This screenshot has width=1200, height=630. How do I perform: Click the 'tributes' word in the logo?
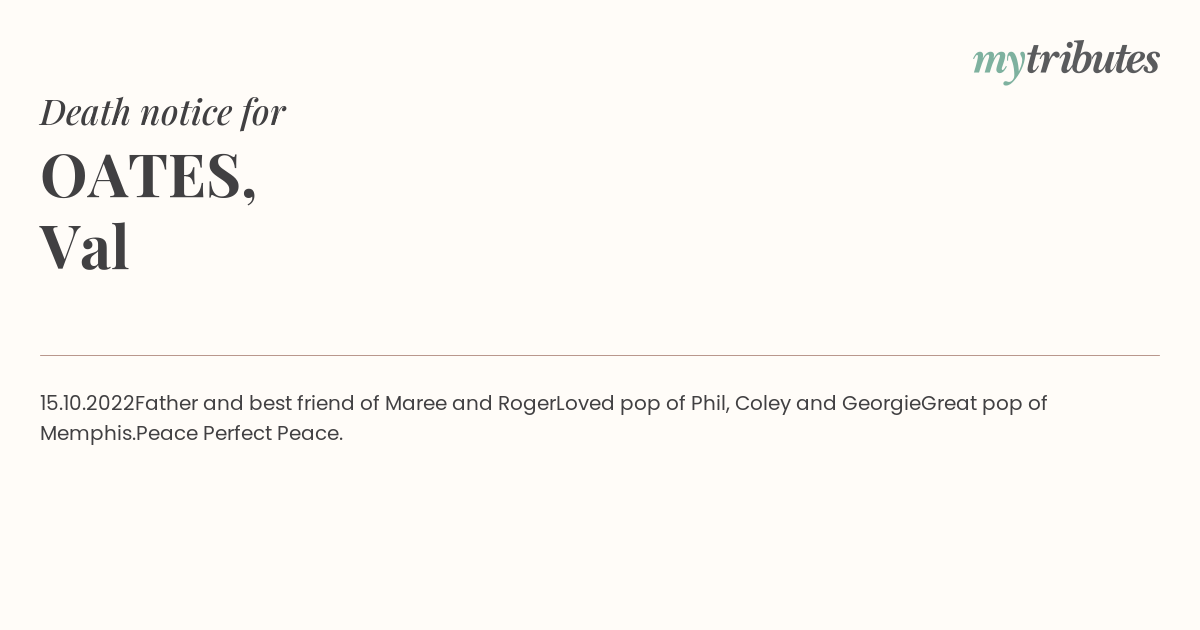click(1093, 58)
